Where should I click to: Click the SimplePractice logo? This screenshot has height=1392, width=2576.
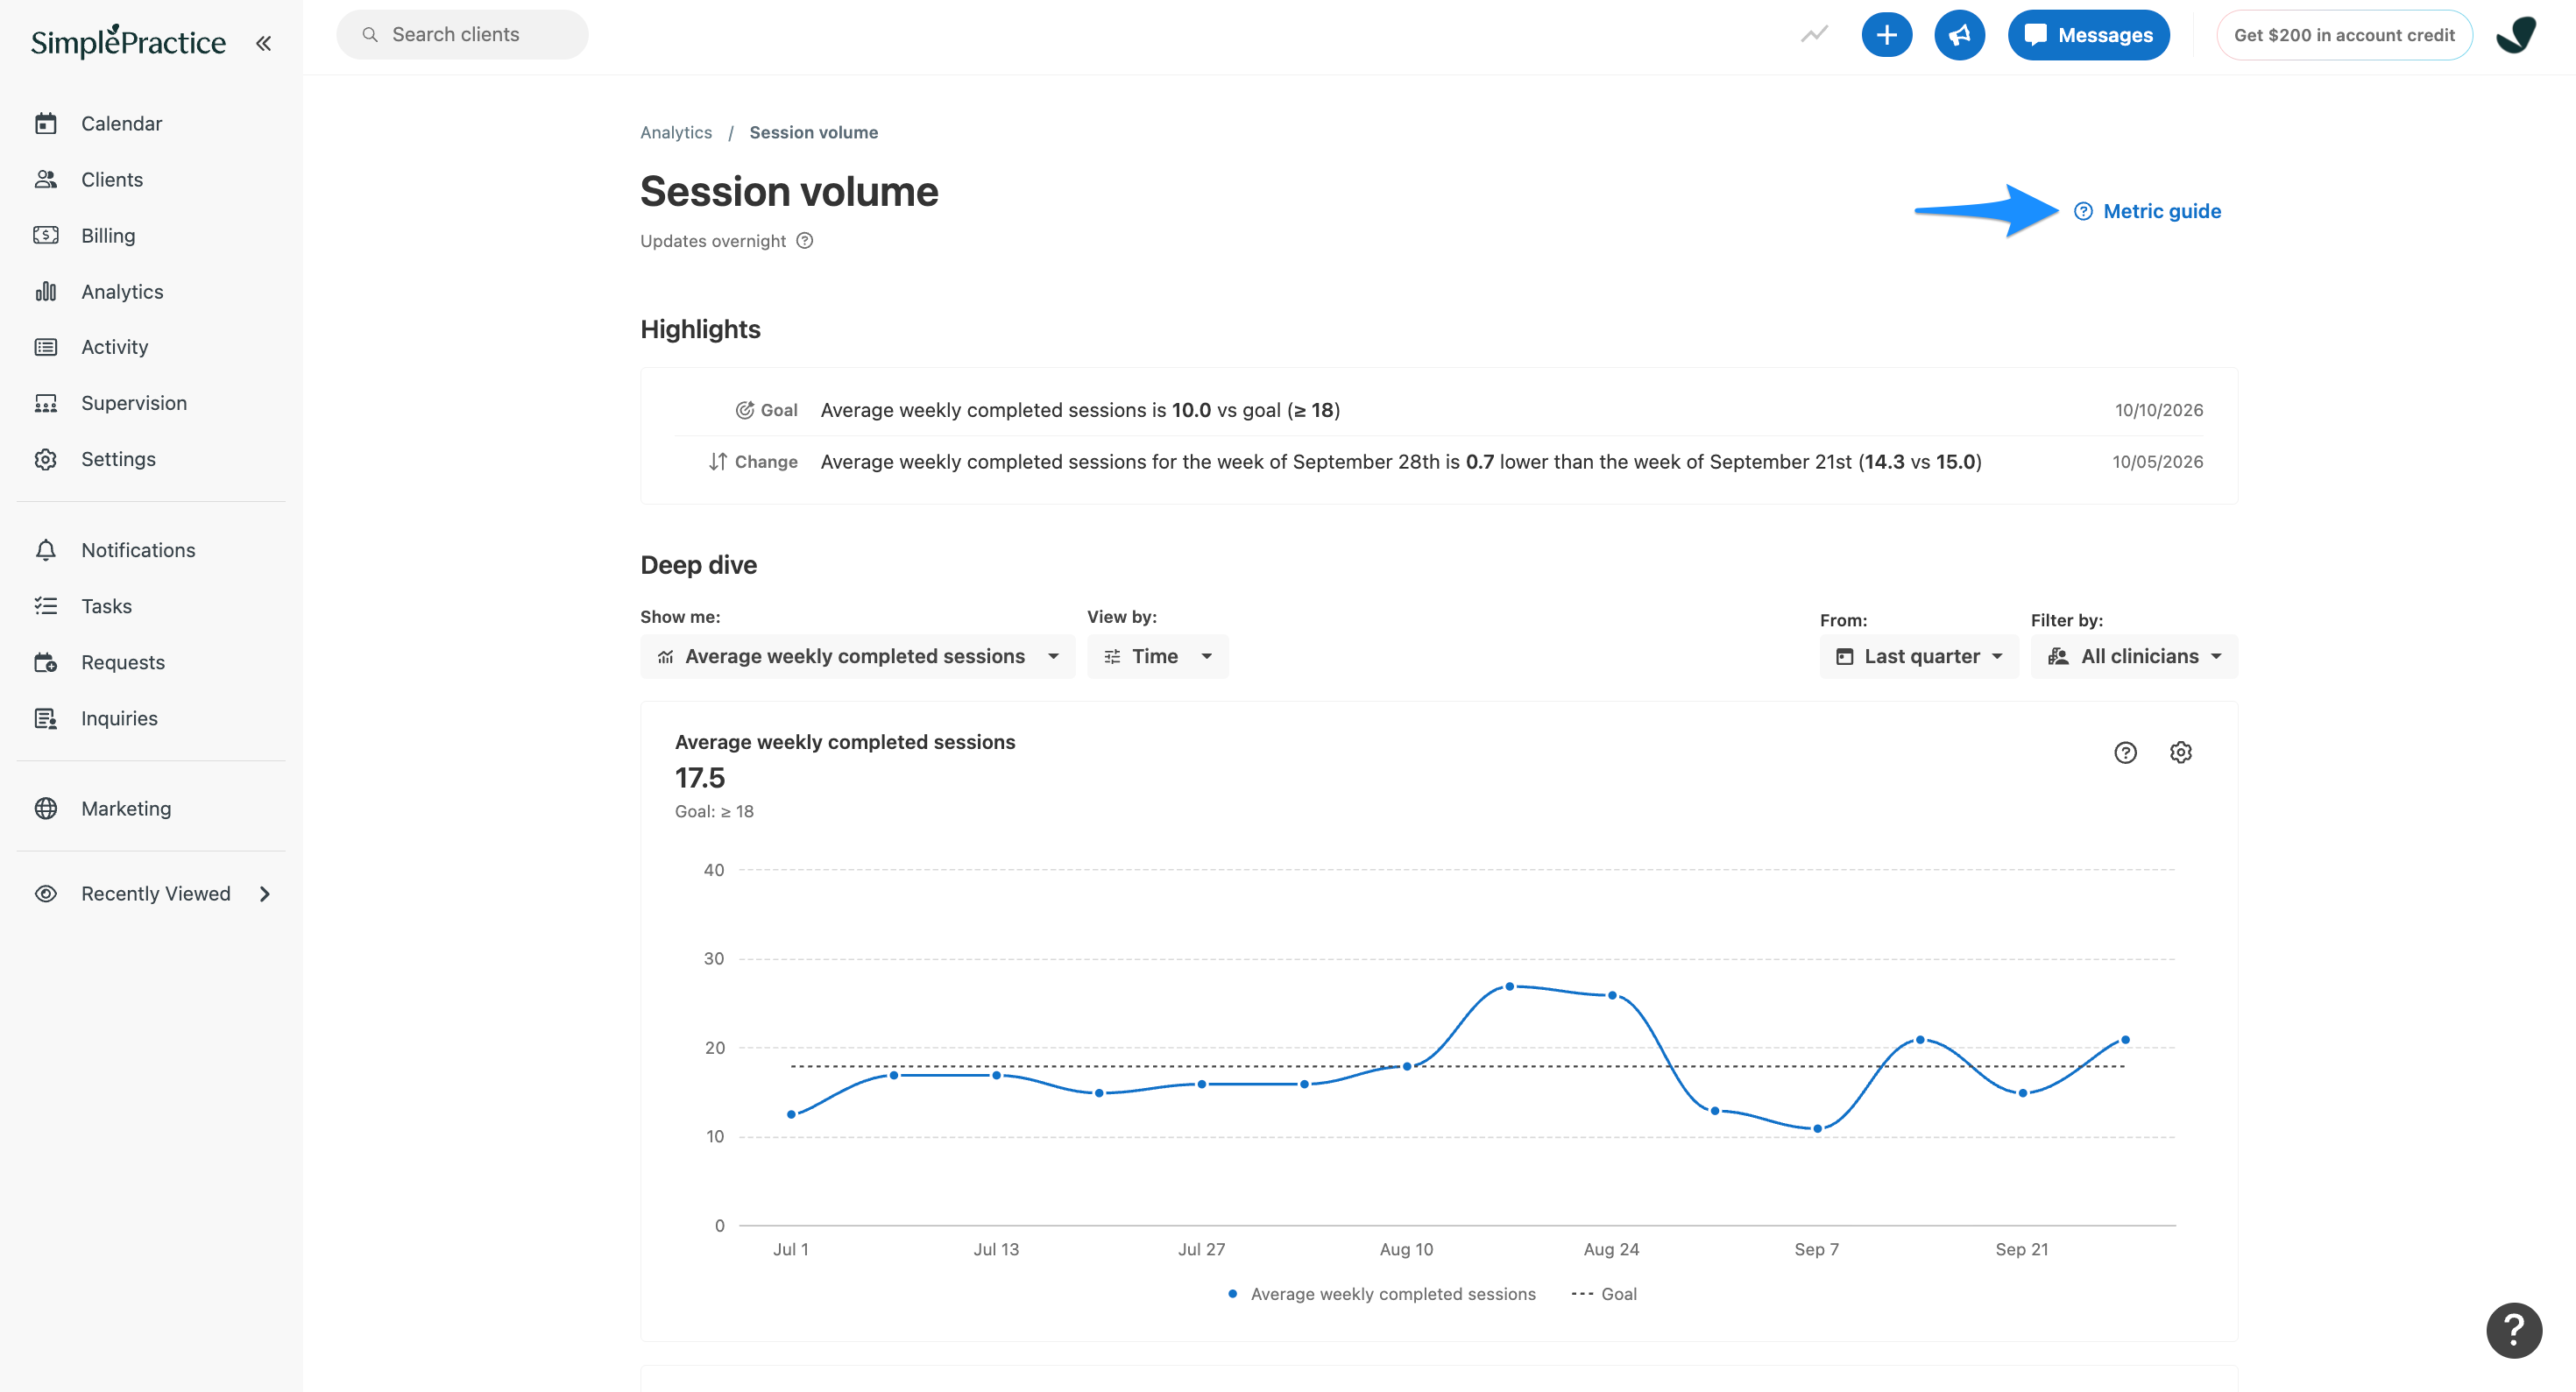coord(128,41)
